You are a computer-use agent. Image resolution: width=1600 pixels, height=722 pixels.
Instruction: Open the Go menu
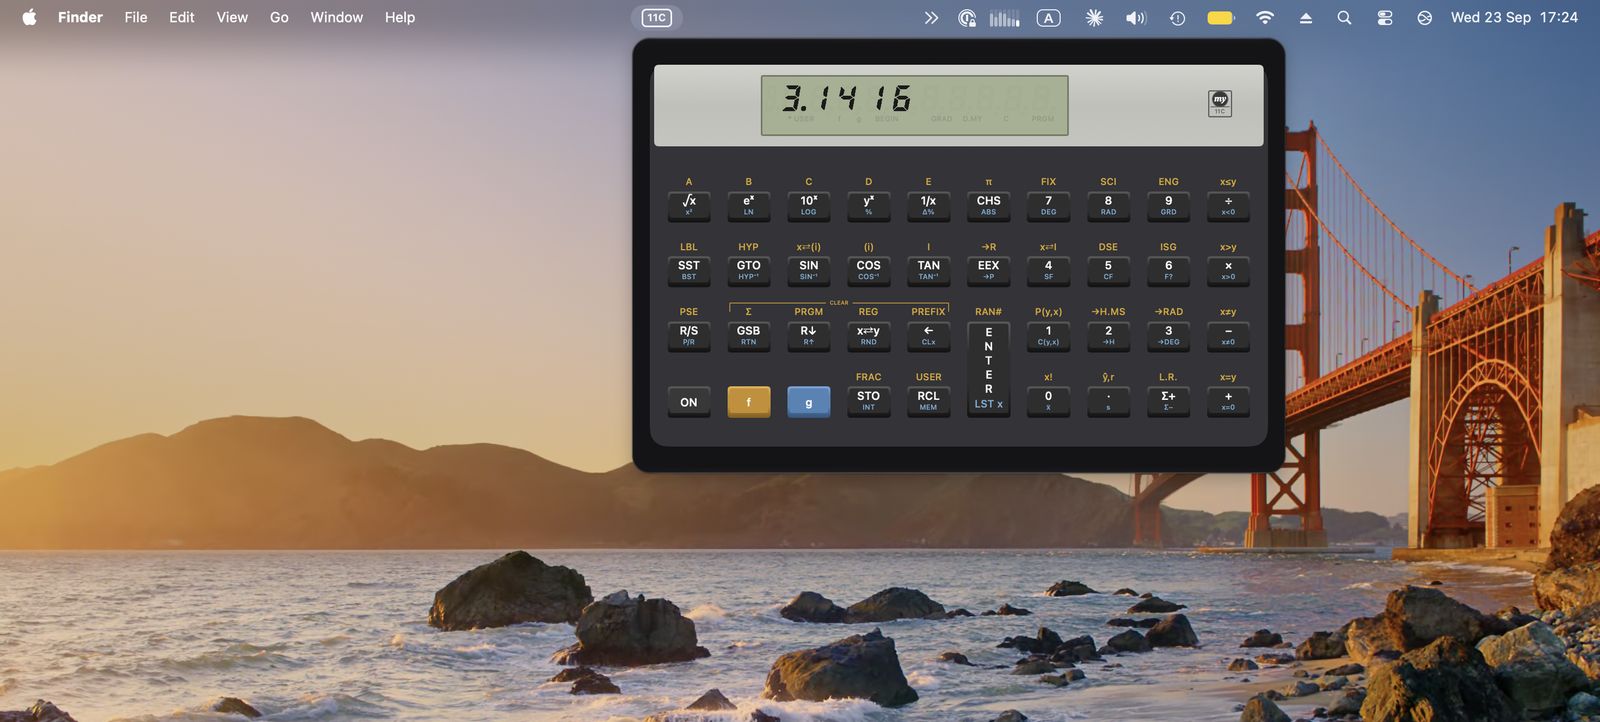pos(279,17)
